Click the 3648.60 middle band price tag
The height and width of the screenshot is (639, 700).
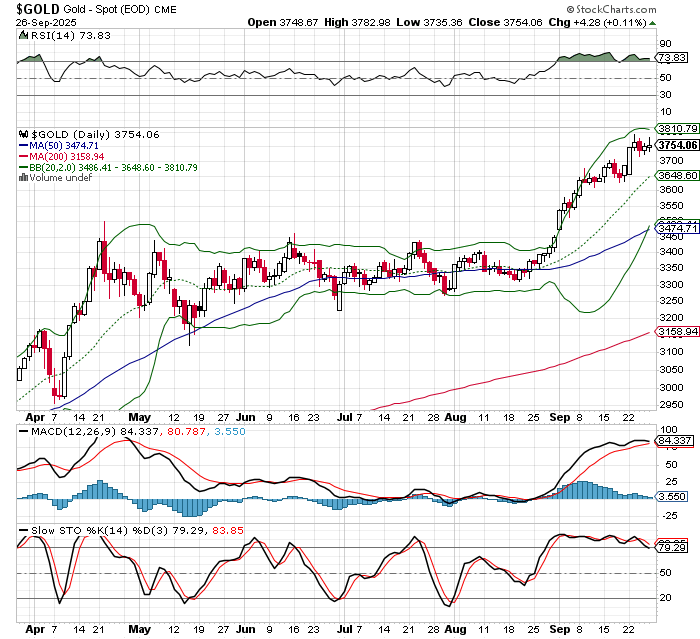(x=677, y=175)
